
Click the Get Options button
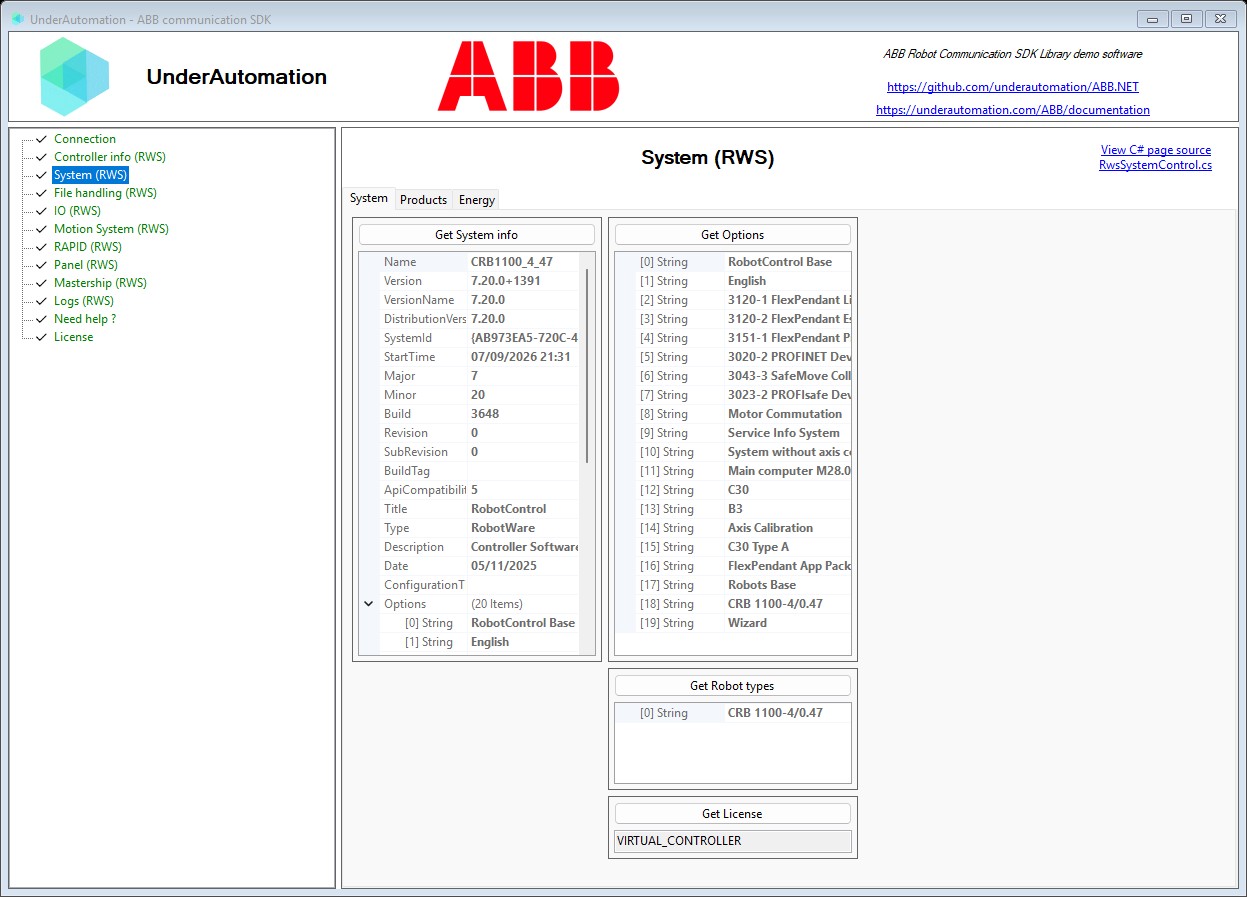point(733,235)
